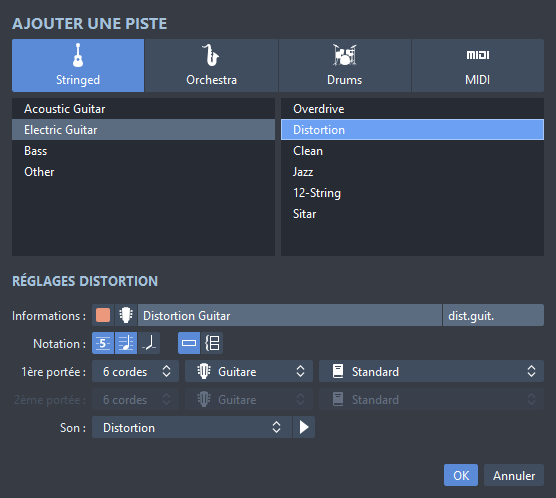Open the Guitare instrument type dropdown
Screen dimensions: 556x498
(x=249, y=371)
